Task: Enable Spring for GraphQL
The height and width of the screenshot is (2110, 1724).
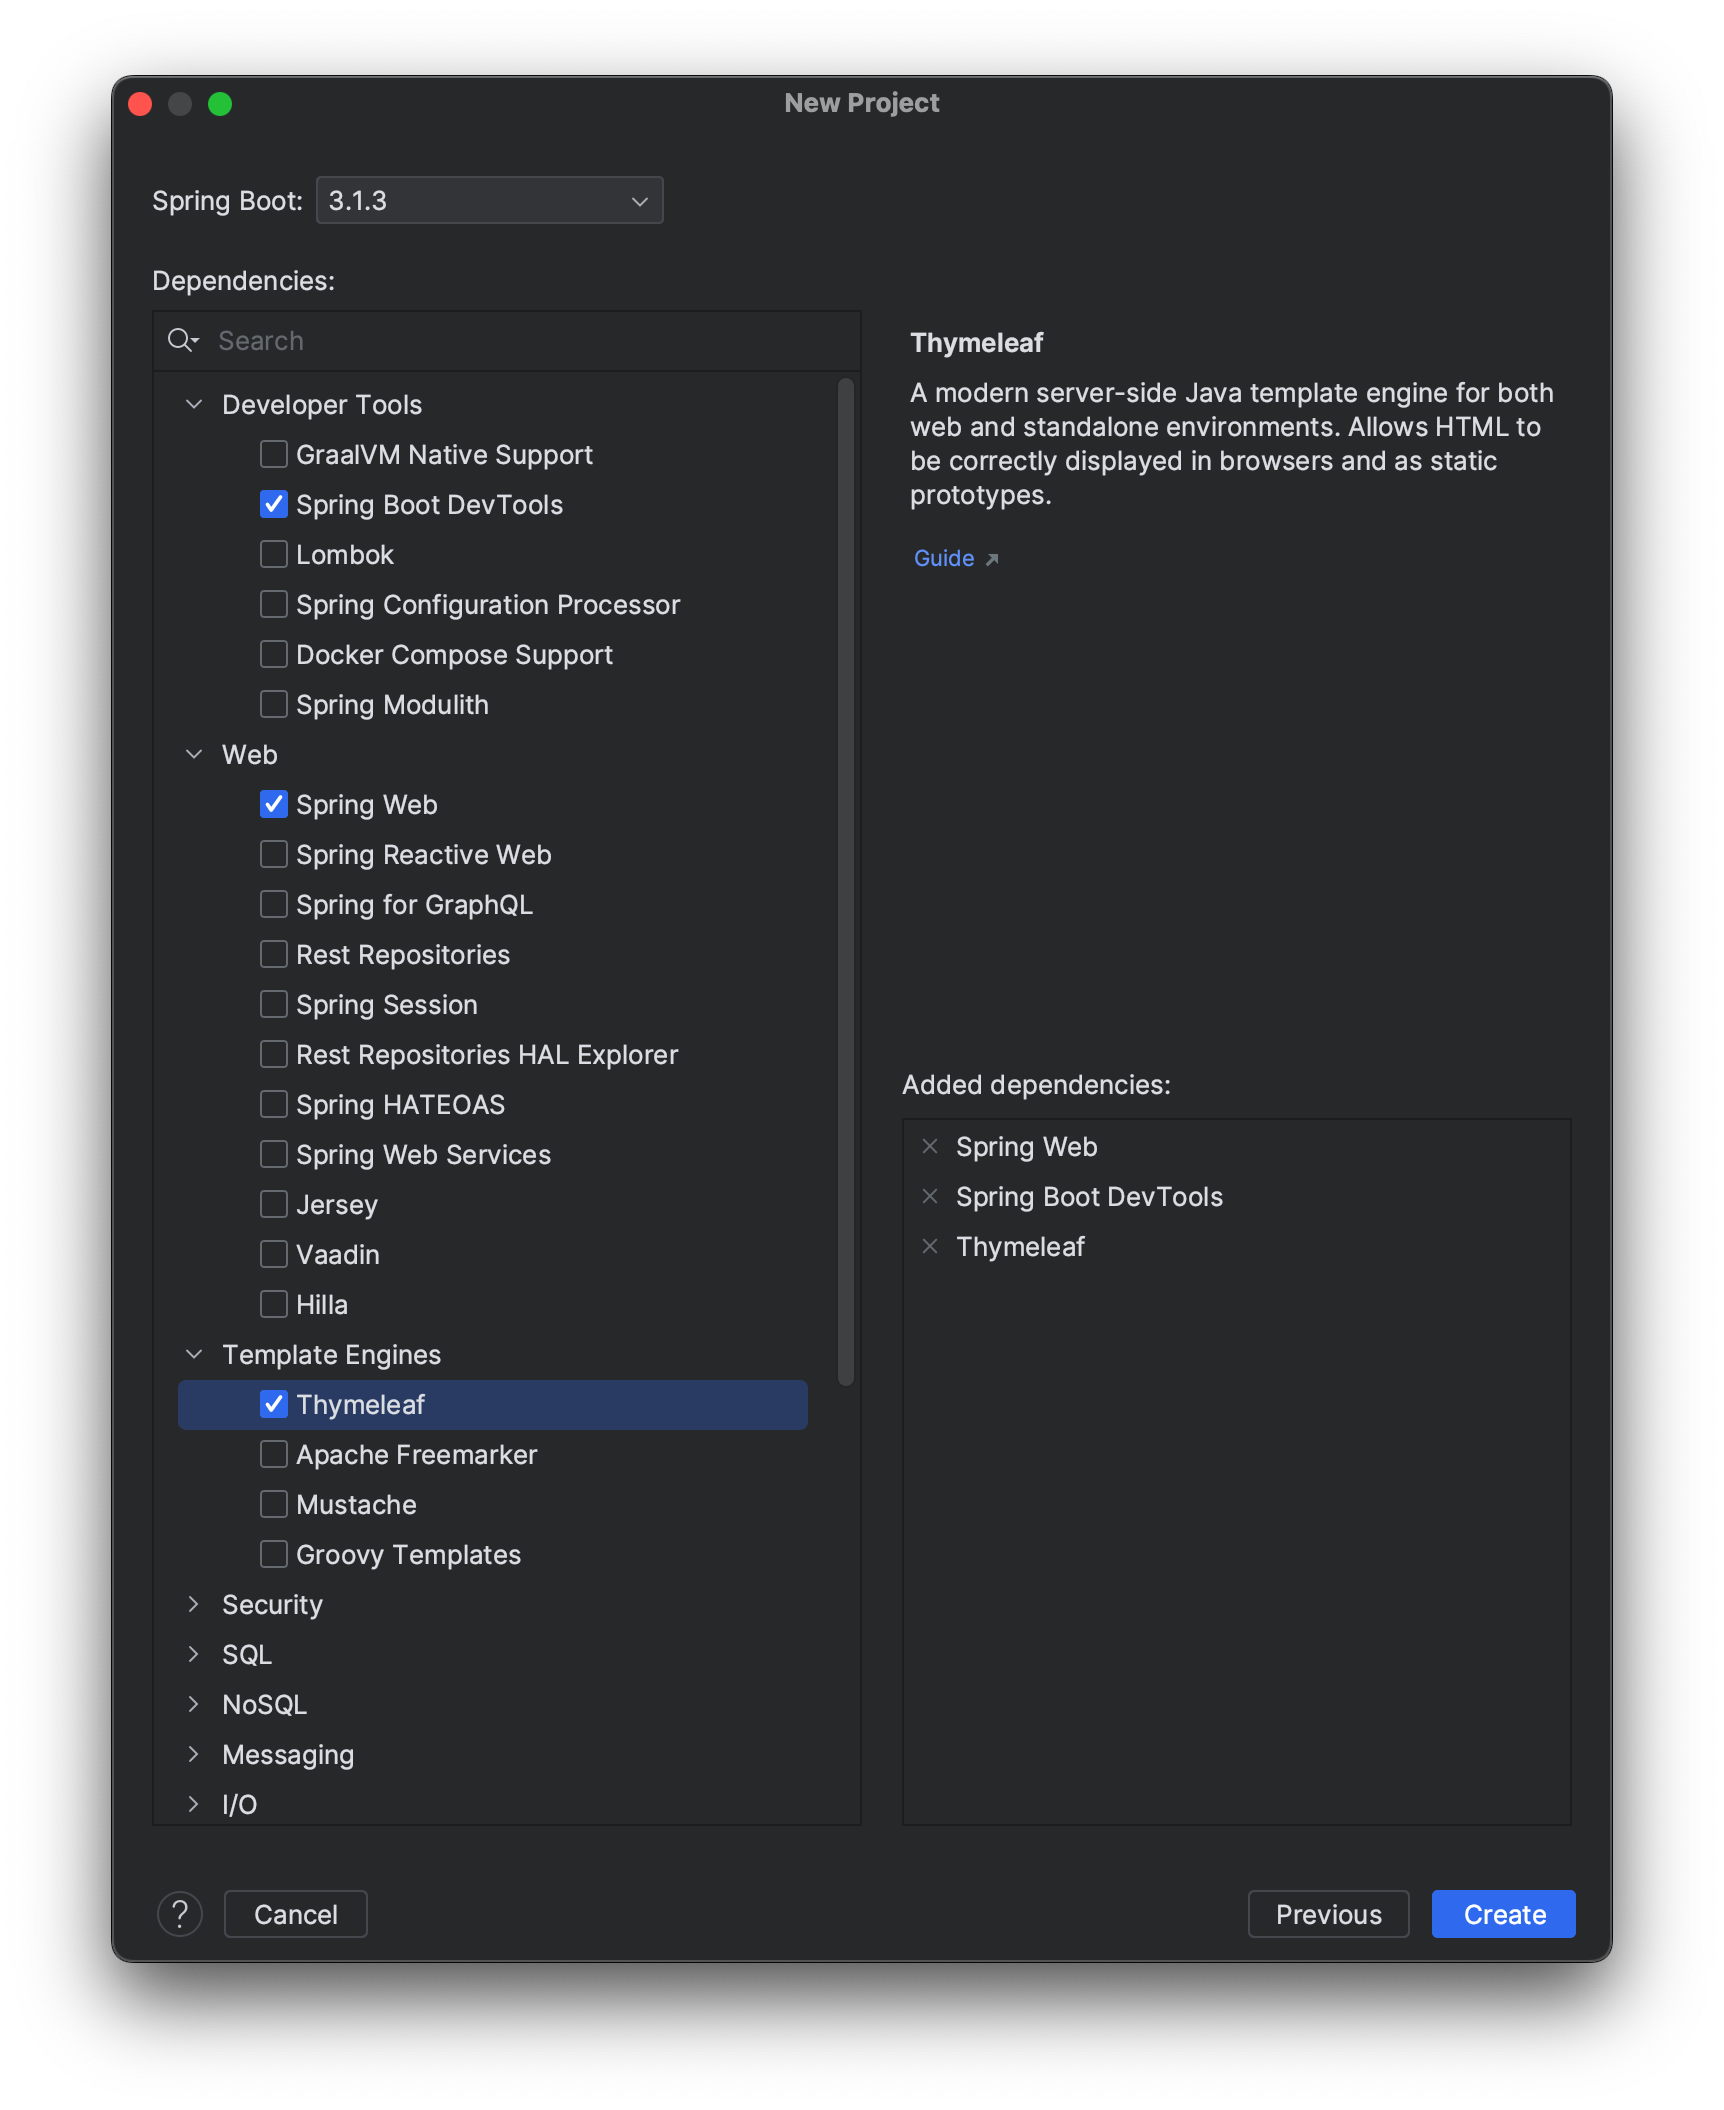Action: [274, 904]
